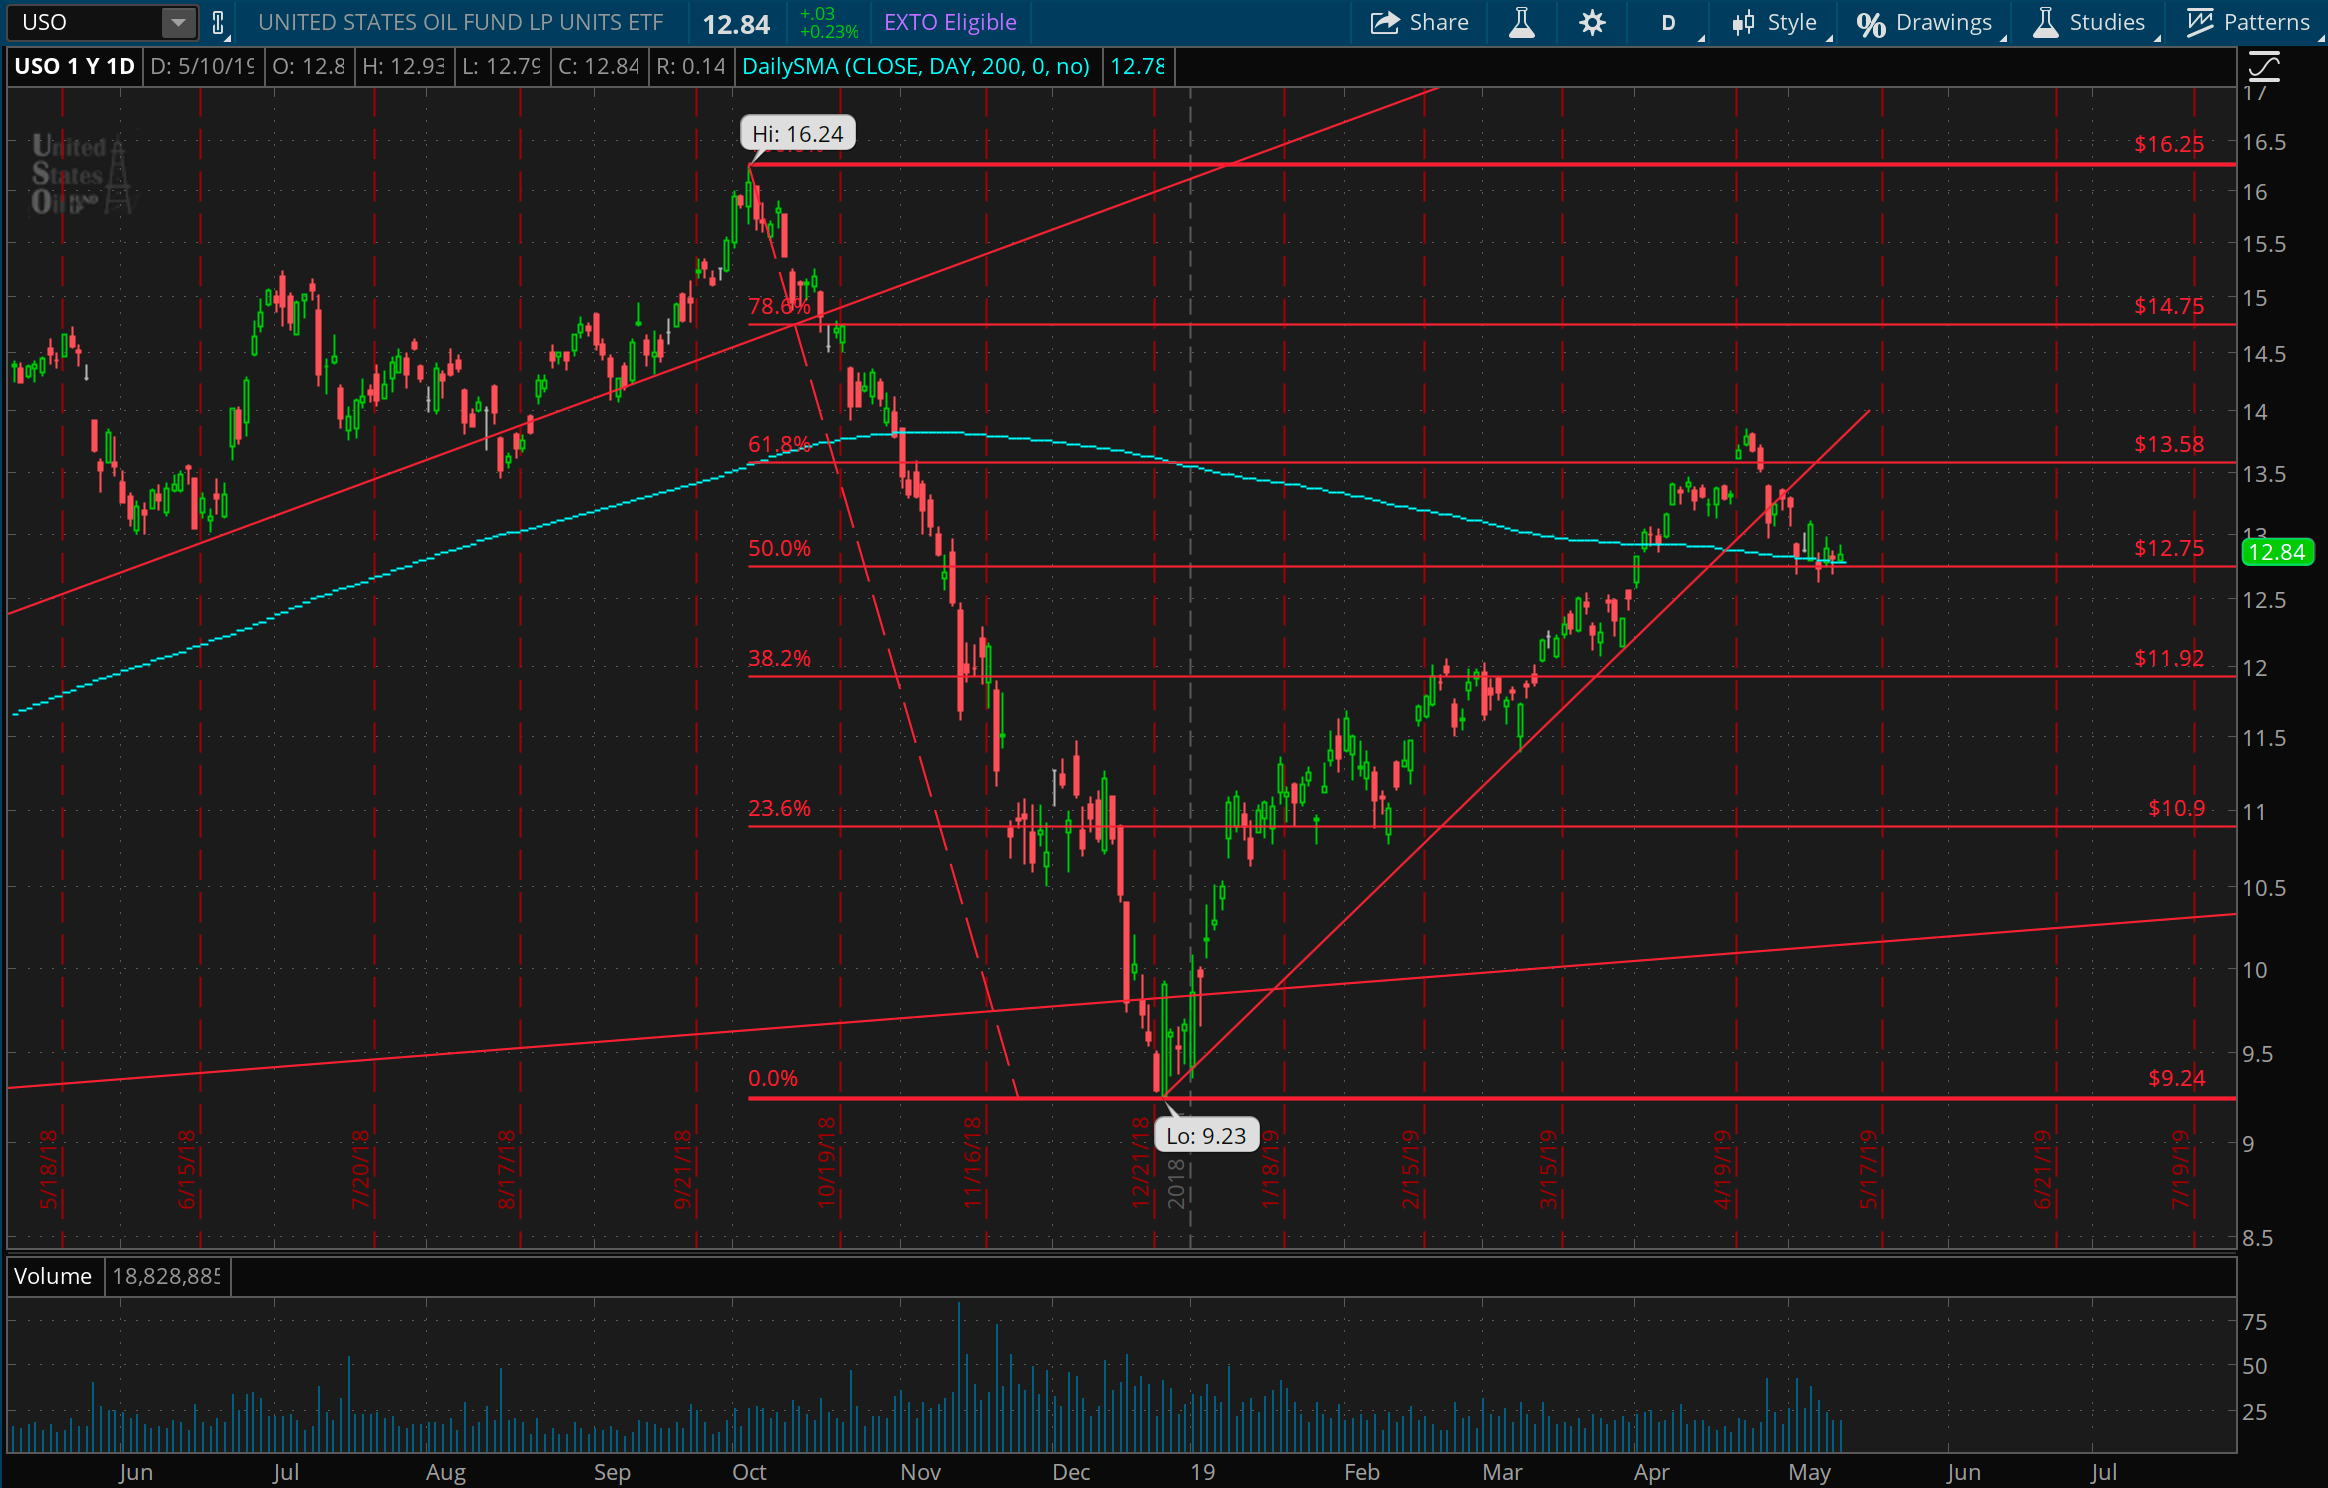This screenshot has height=1488, width=2328.
Task: Open the Drawings menu
Action: (x=1927, y=22)
